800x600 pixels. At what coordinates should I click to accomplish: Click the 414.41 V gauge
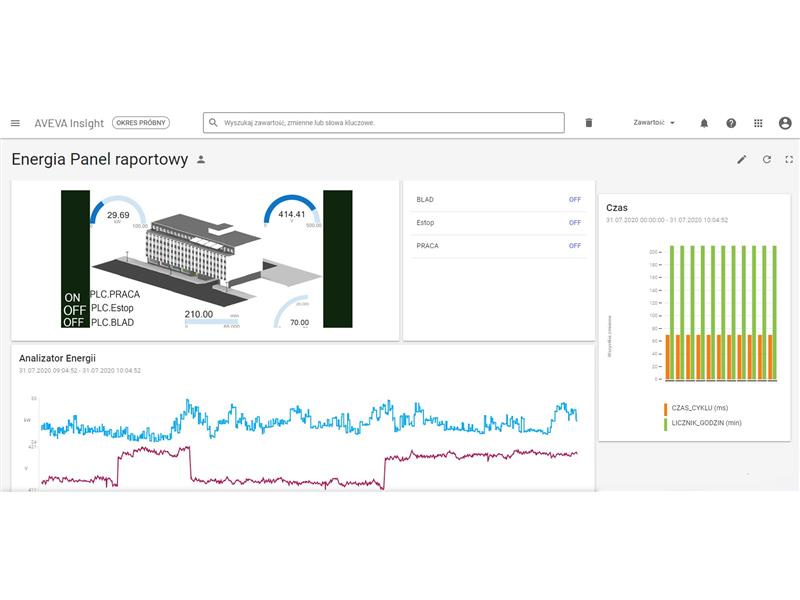[x=292, y=211]
